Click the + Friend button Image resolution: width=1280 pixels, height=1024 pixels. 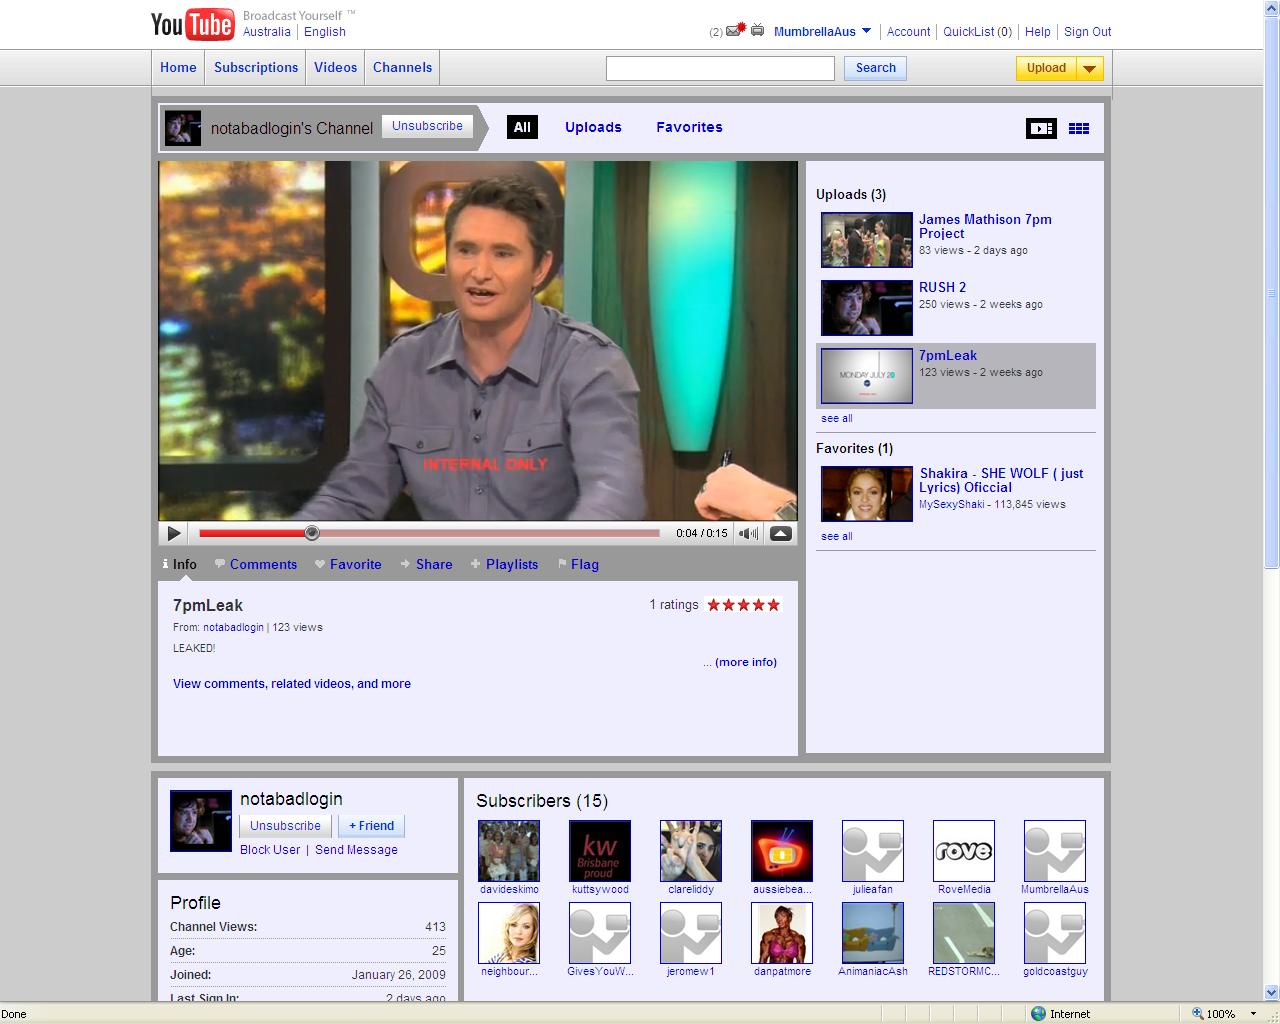372,826
